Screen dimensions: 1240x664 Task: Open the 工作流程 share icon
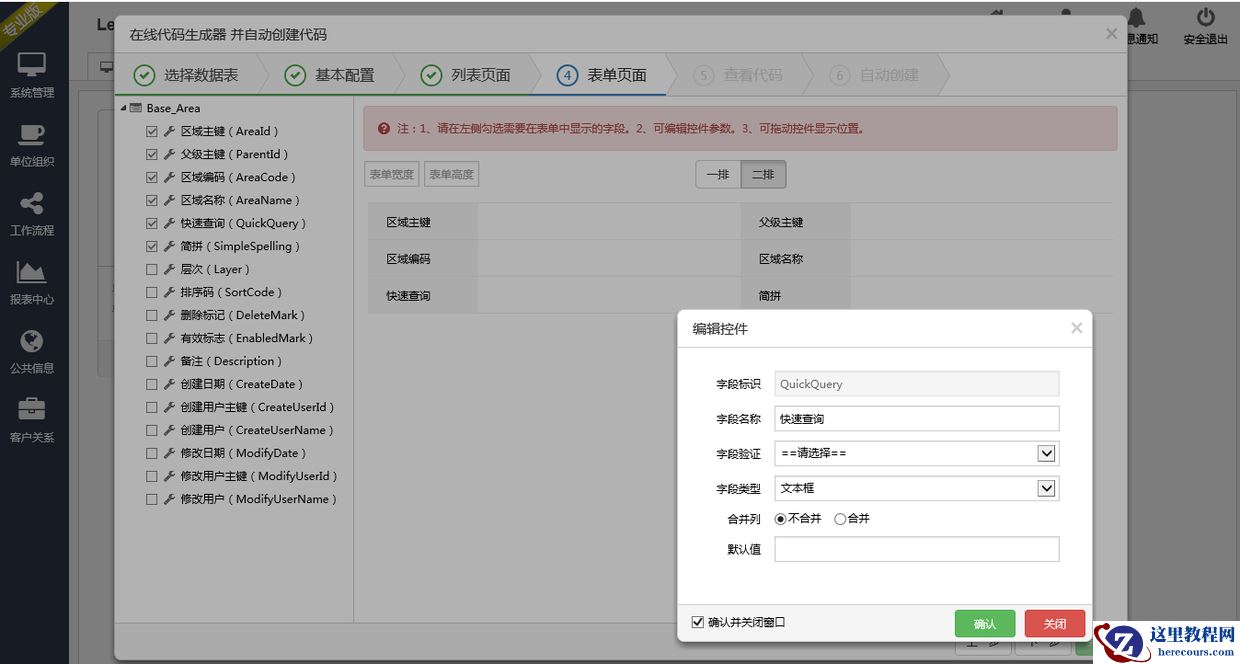click(32, 204)
